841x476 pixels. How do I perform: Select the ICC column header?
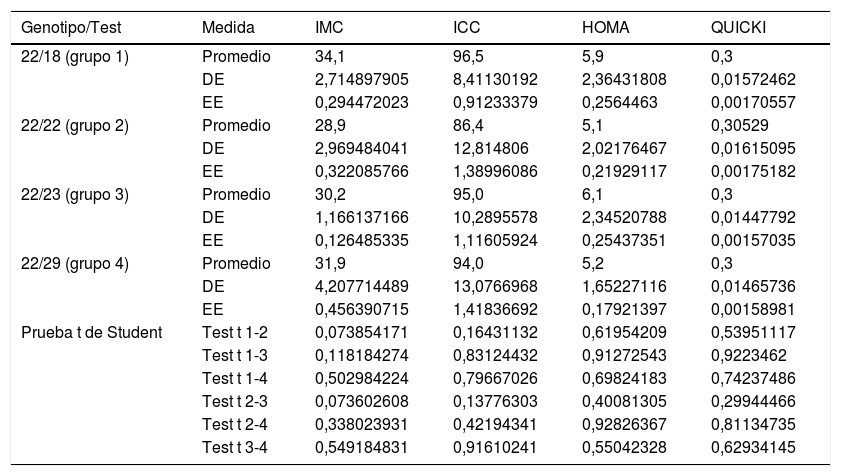point(467,27)
